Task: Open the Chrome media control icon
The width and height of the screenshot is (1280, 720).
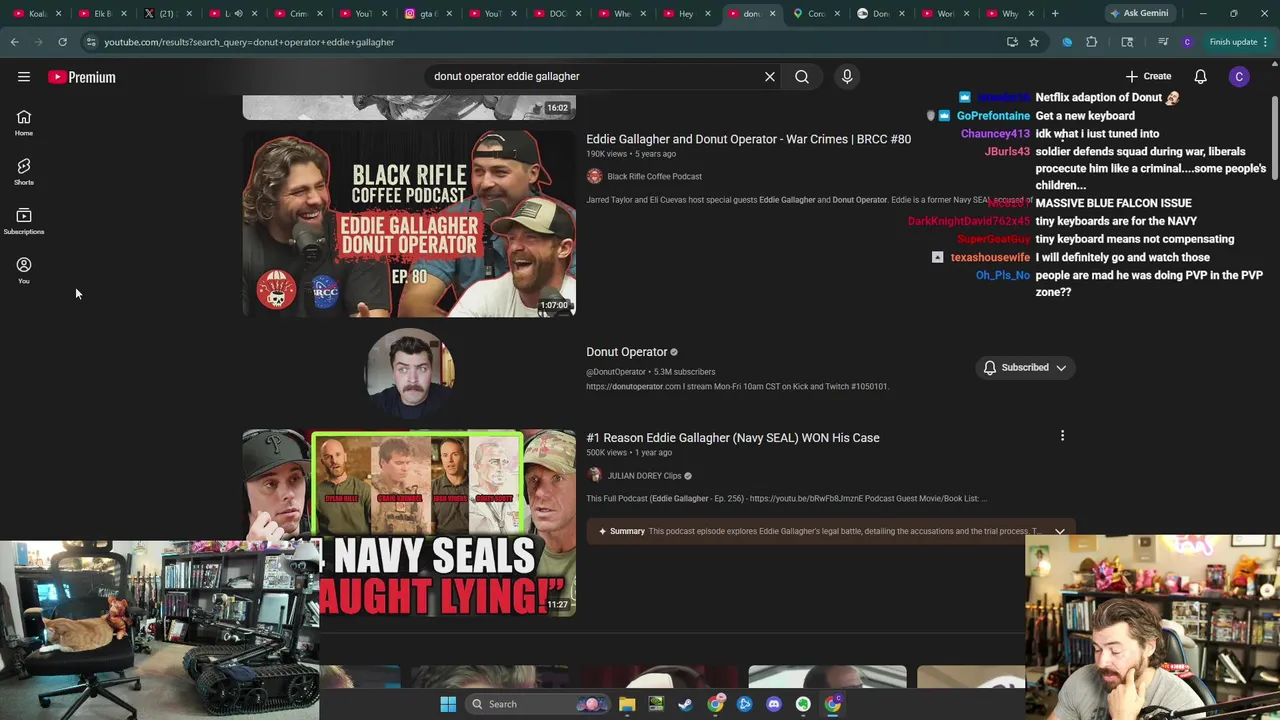Action: pos(1163,42)
